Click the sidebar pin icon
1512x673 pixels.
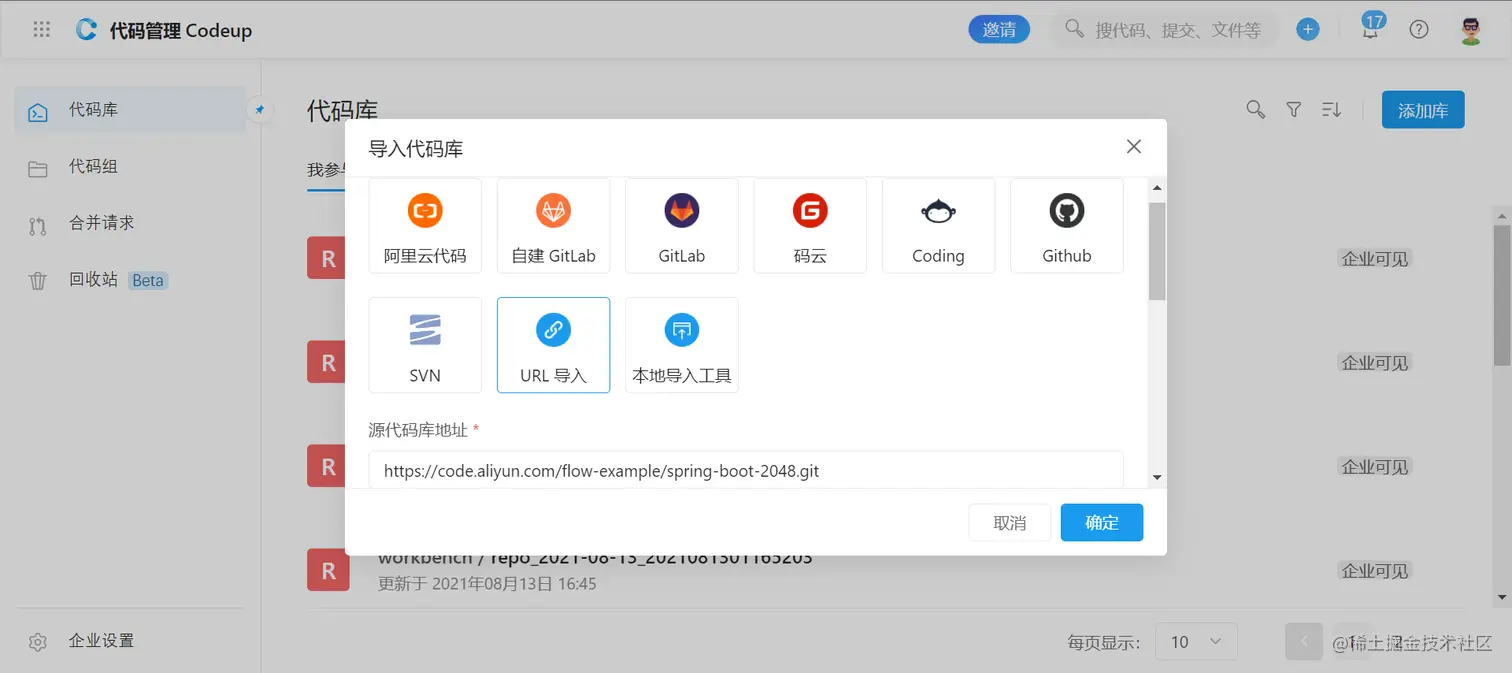[x=259, y=110]
